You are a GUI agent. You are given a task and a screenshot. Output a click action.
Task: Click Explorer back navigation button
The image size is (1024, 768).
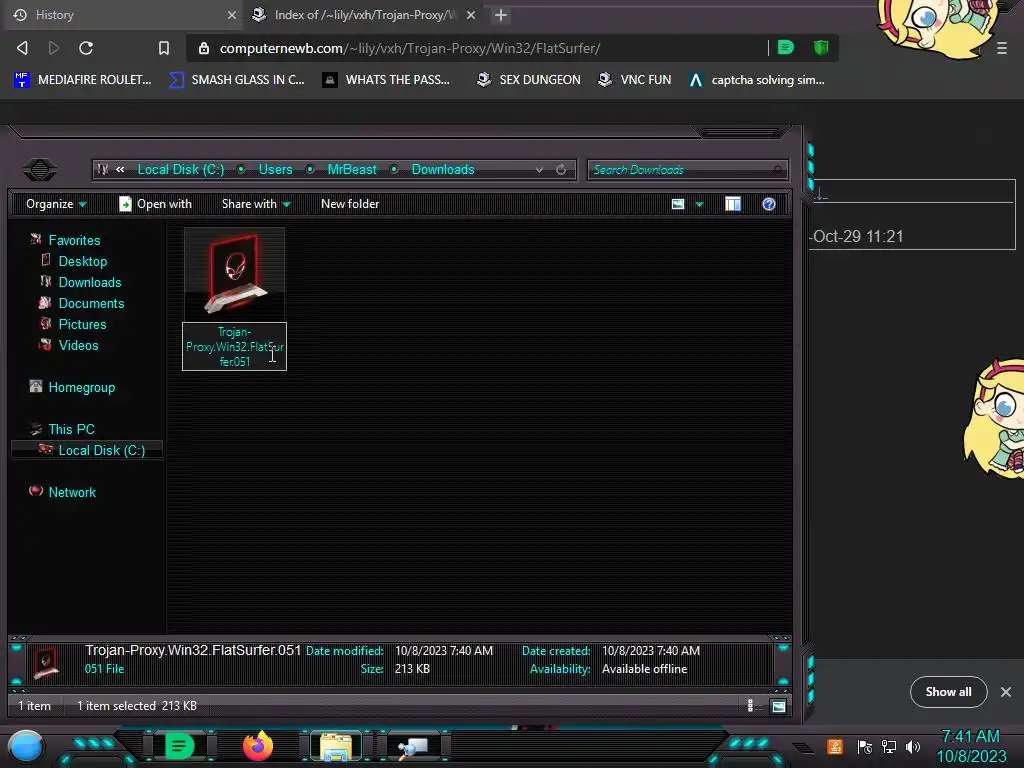click(x=39, y=170)
